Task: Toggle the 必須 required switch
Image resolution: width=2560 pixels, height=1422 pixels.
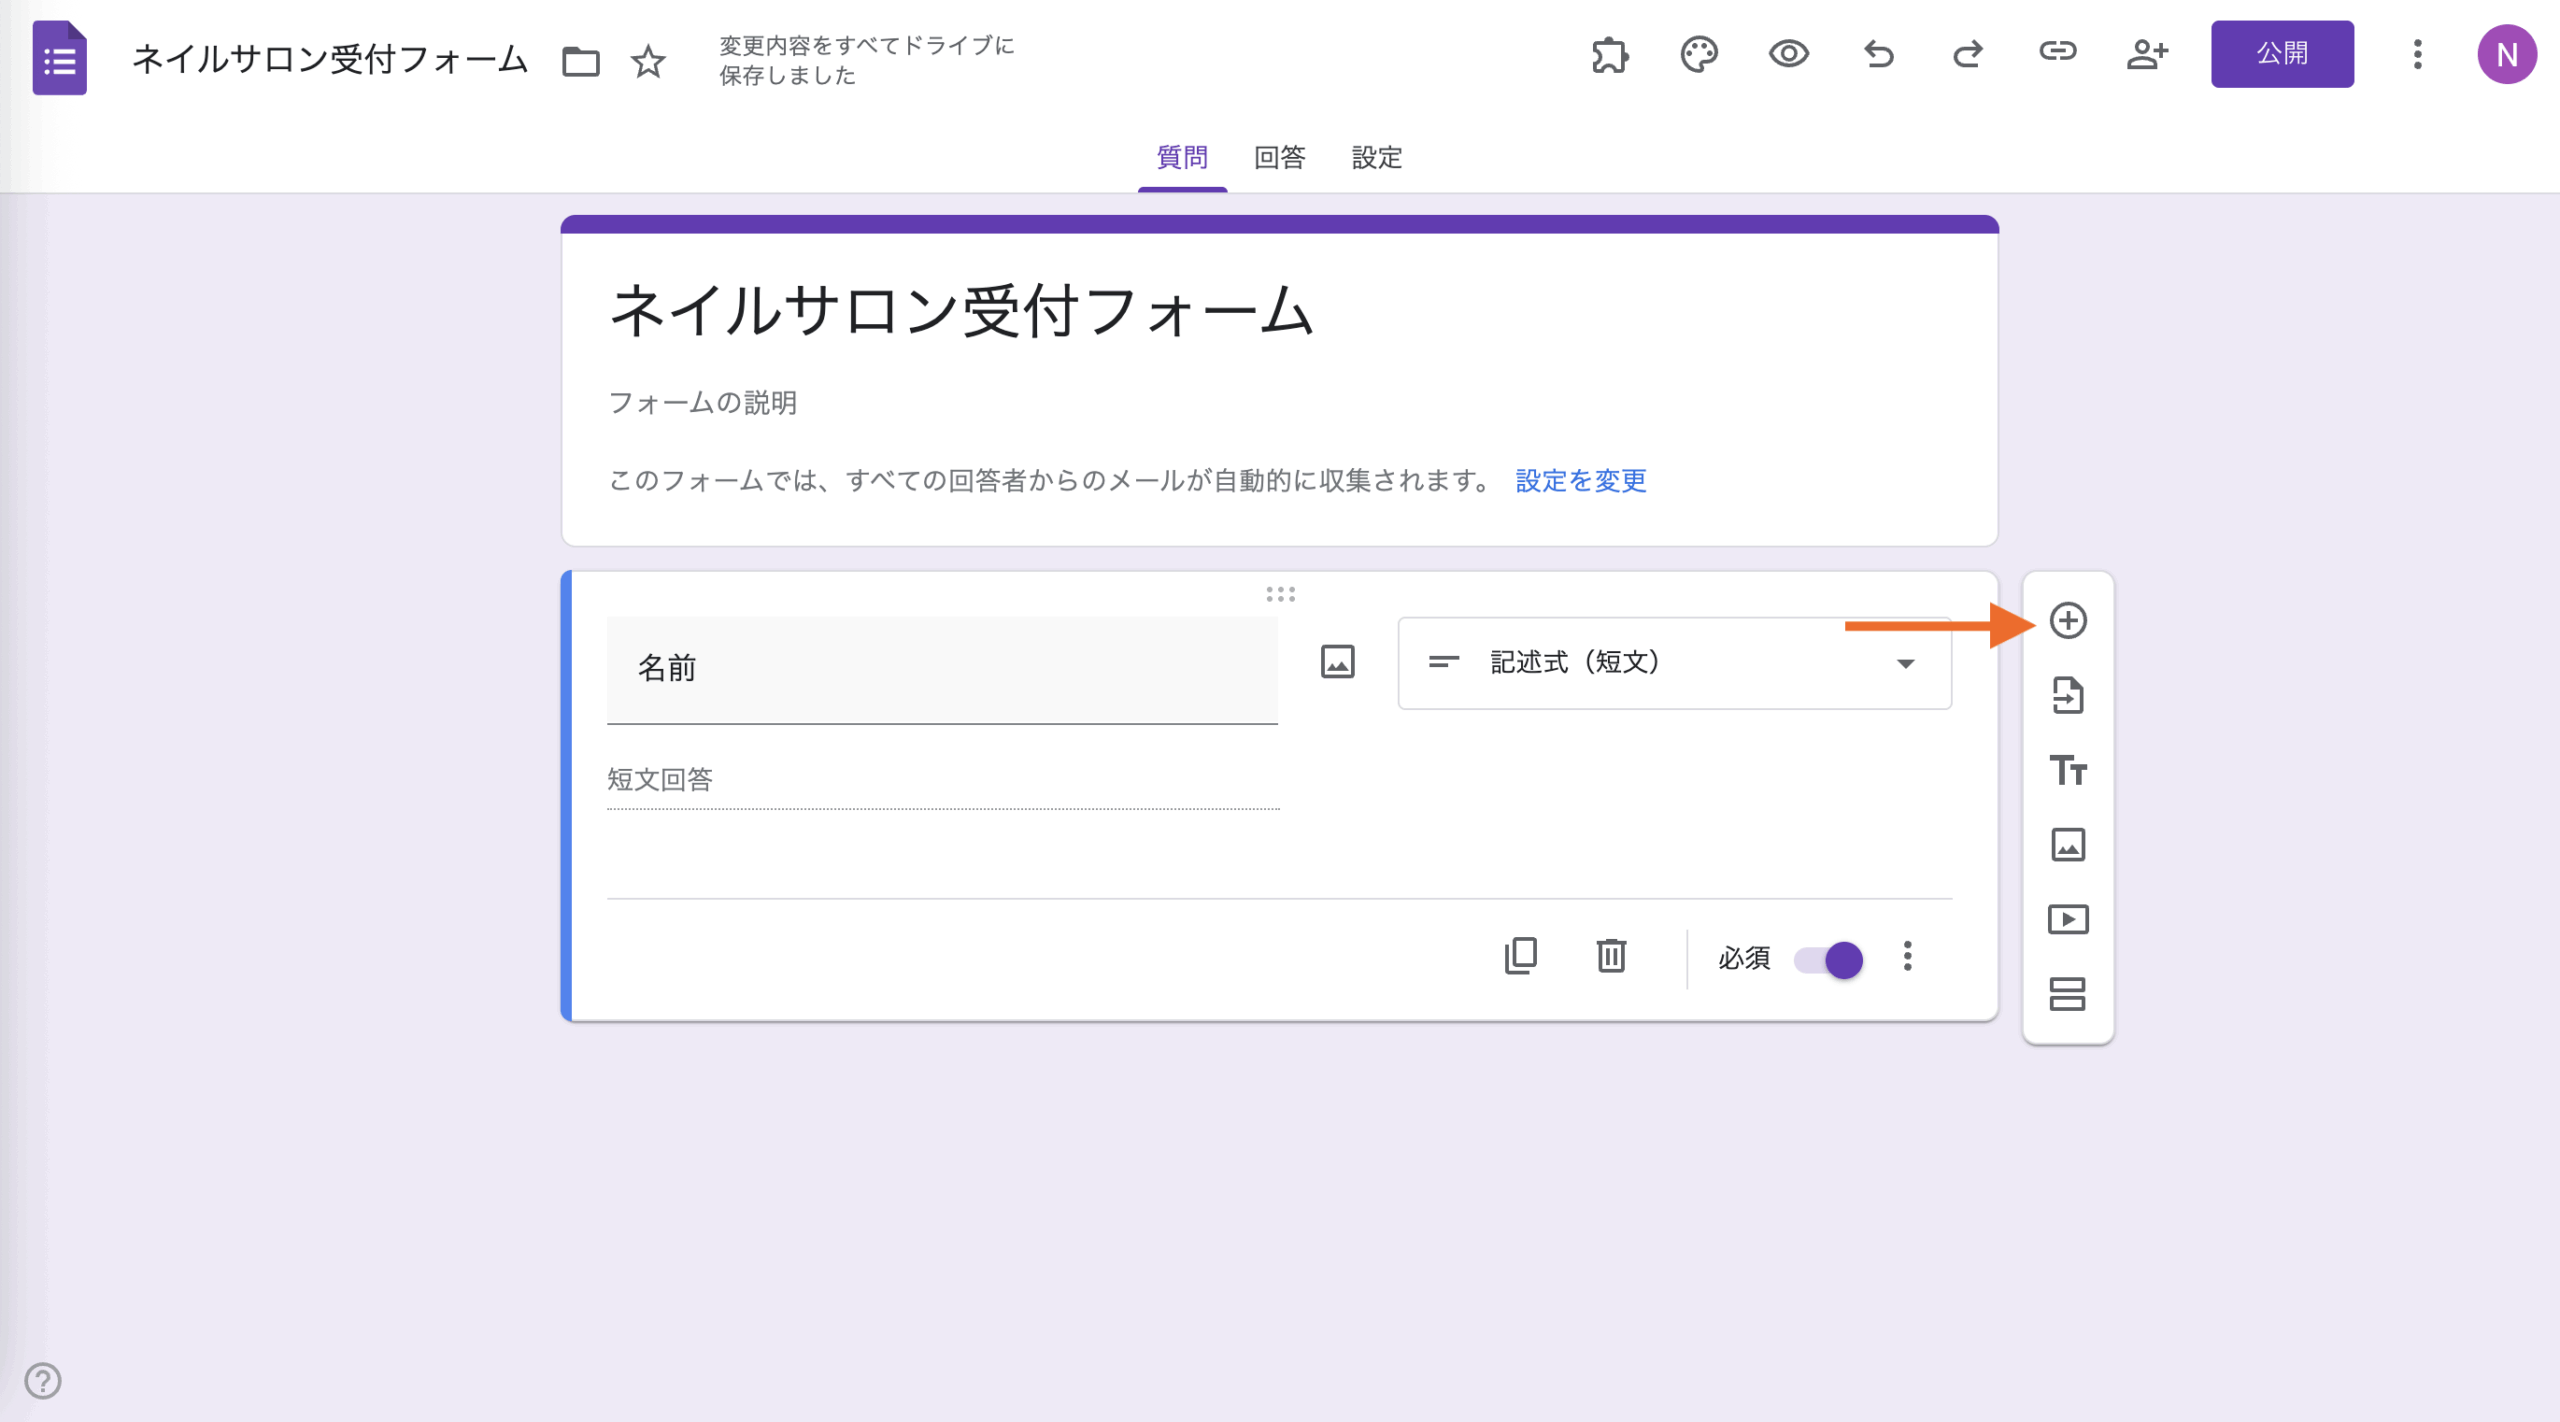Action: pos(1829,960)
